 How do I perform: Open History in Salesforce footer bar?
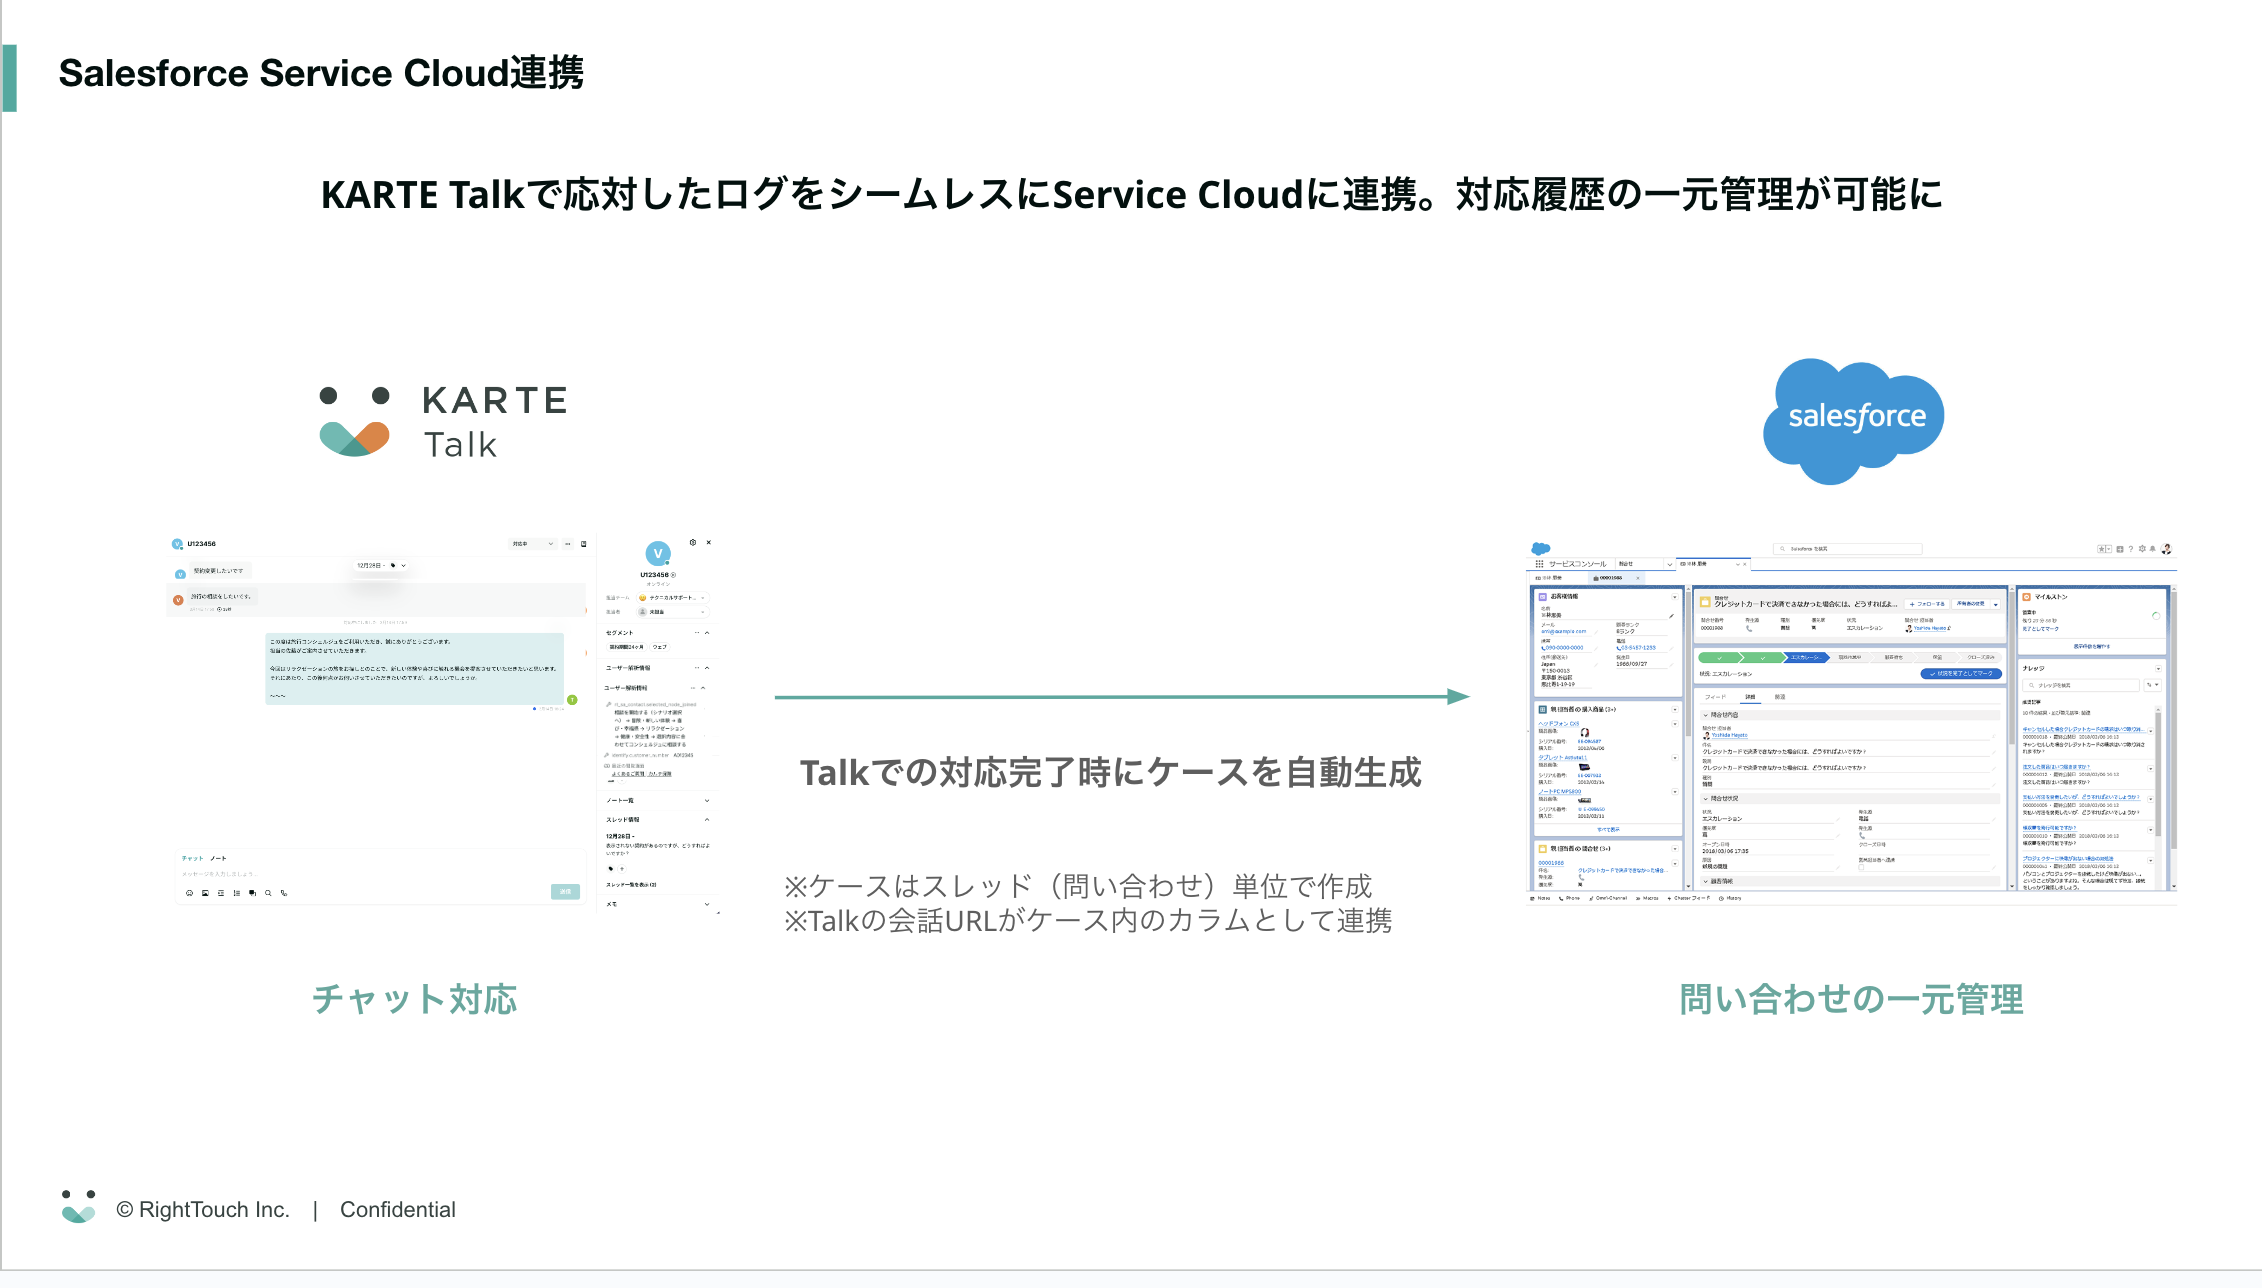1730,898
